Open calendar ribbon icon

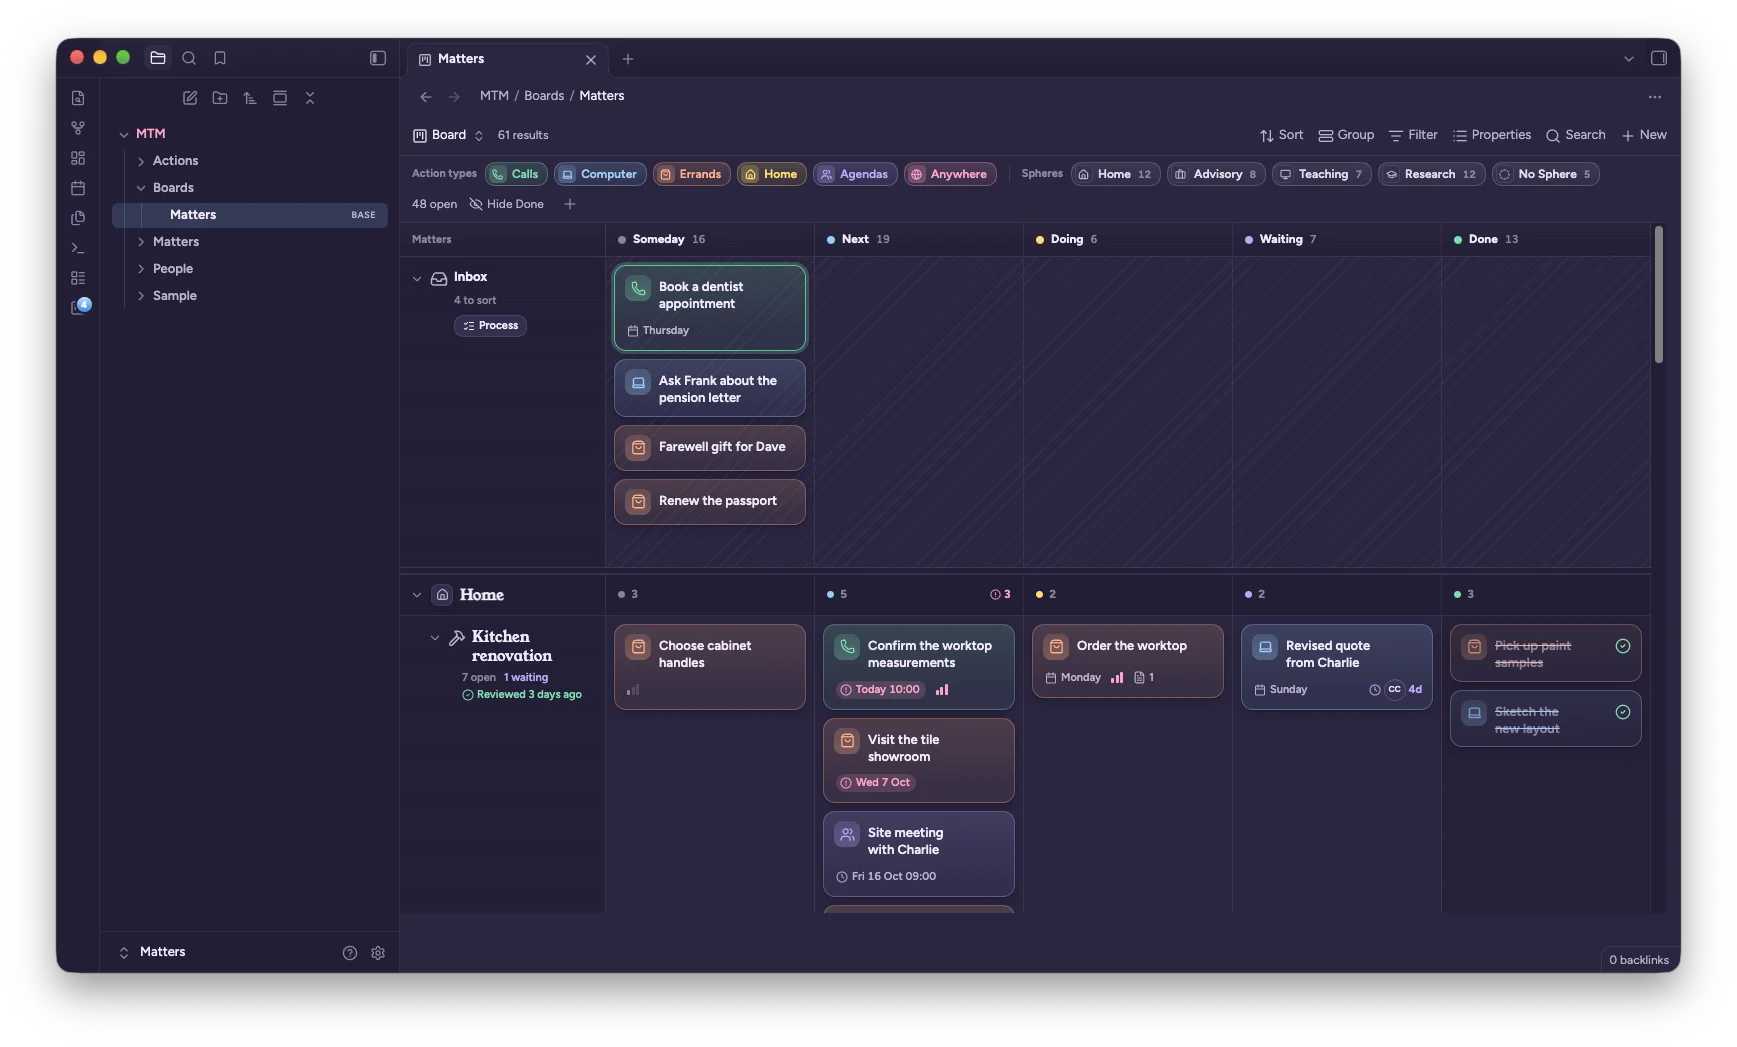point(78,188)
